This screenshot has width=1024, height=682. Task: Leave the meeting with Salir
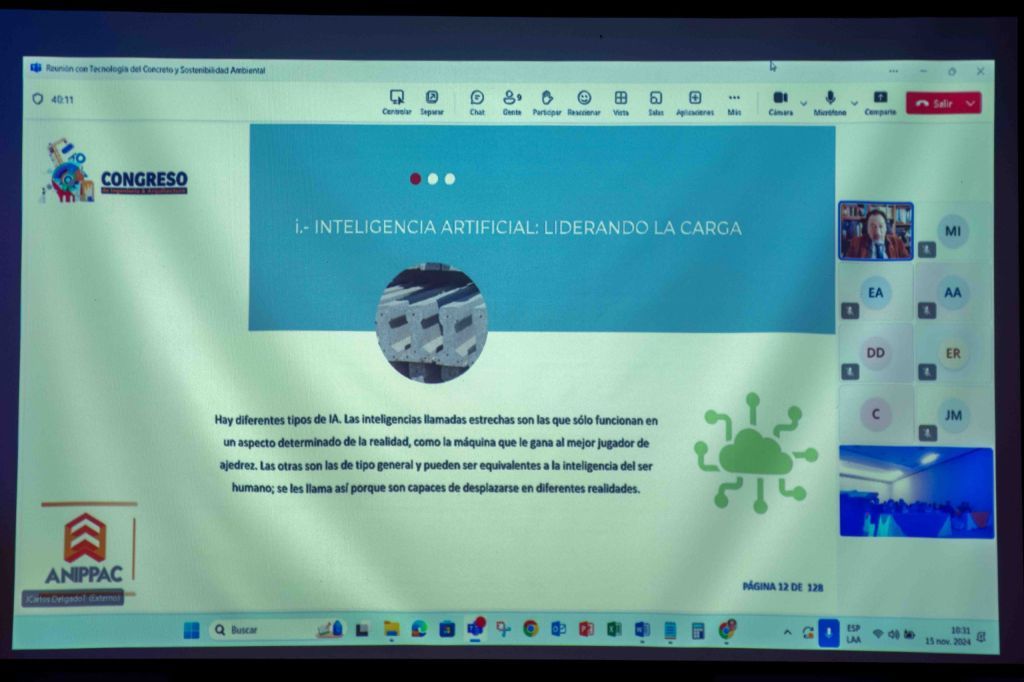[935, 103]
